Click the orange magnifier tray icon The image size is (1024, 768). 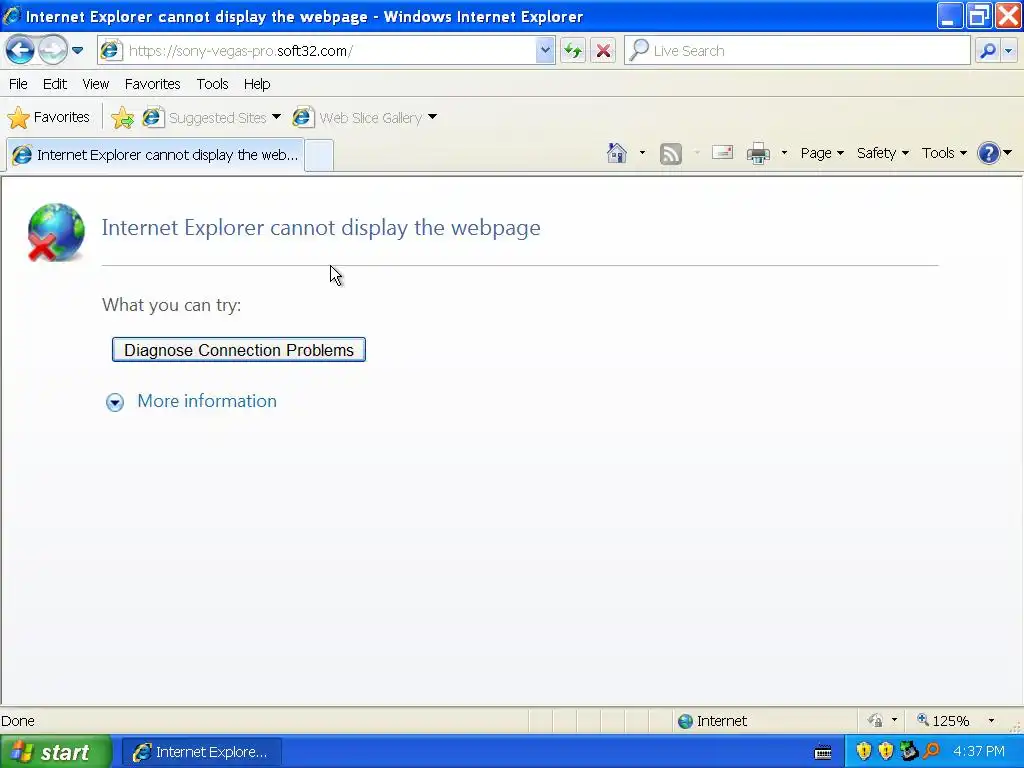tap(931, 751)
